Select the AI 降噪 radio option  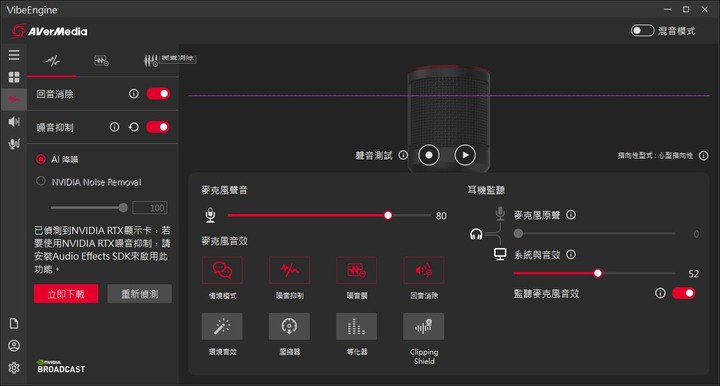41,159
